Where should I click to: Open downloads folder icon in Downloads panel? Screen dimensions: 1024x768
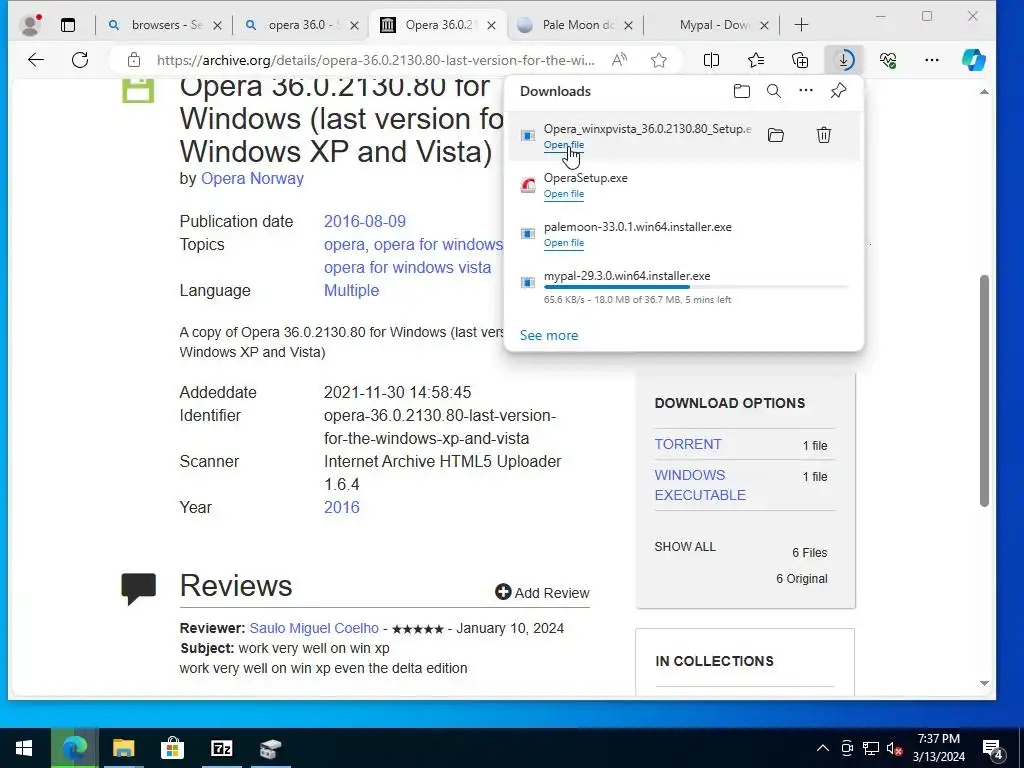[x=741, y=91]
